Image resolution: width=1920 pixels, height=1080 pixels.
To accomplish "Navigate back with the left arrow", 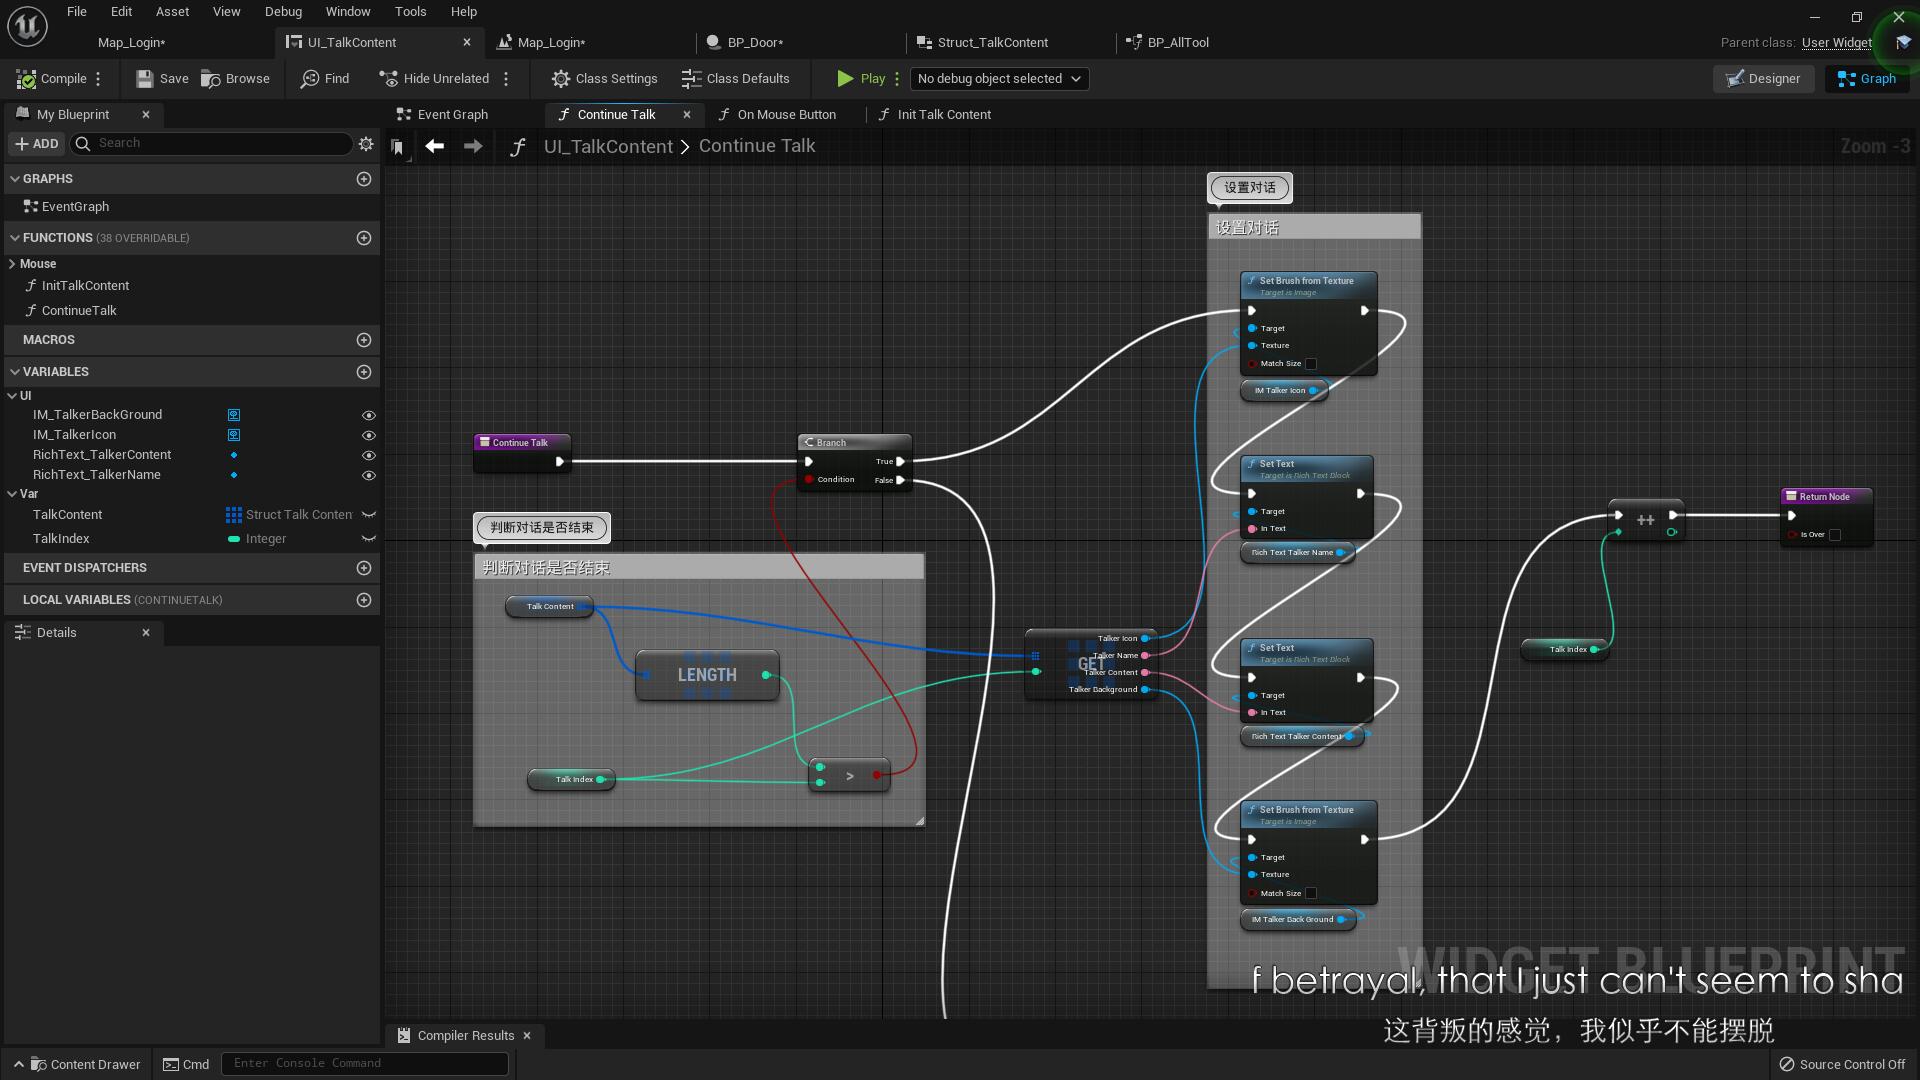I will click(434, 146).
